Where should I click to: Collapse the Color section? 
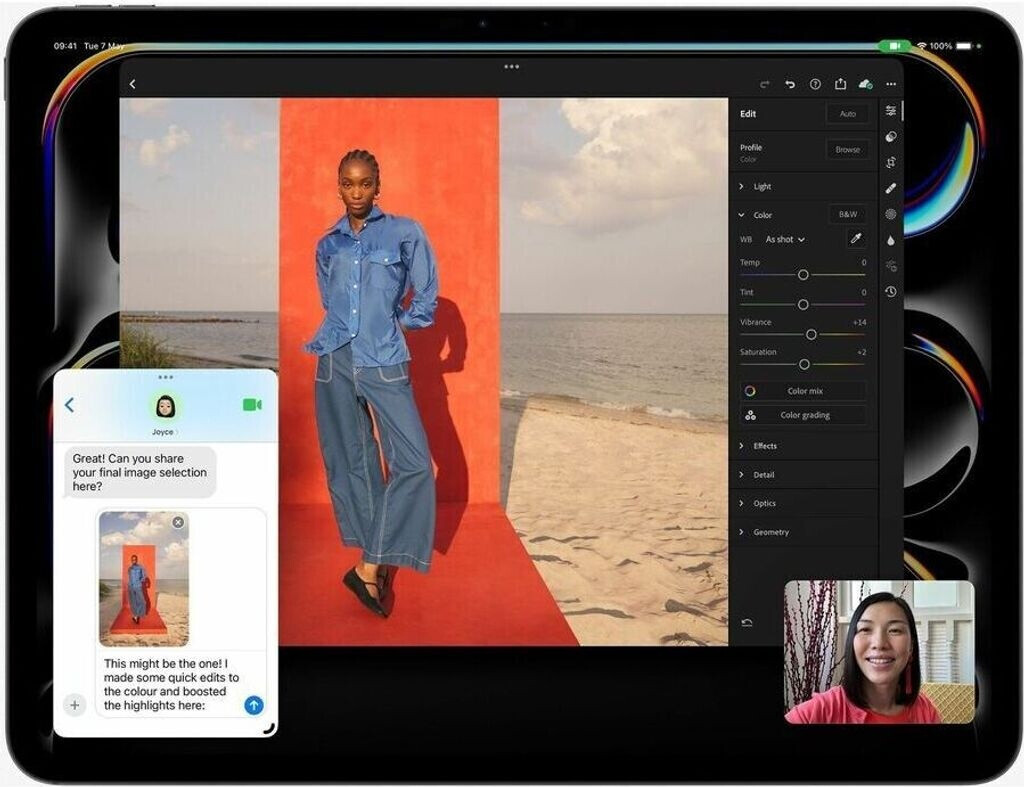click(741, 215)
